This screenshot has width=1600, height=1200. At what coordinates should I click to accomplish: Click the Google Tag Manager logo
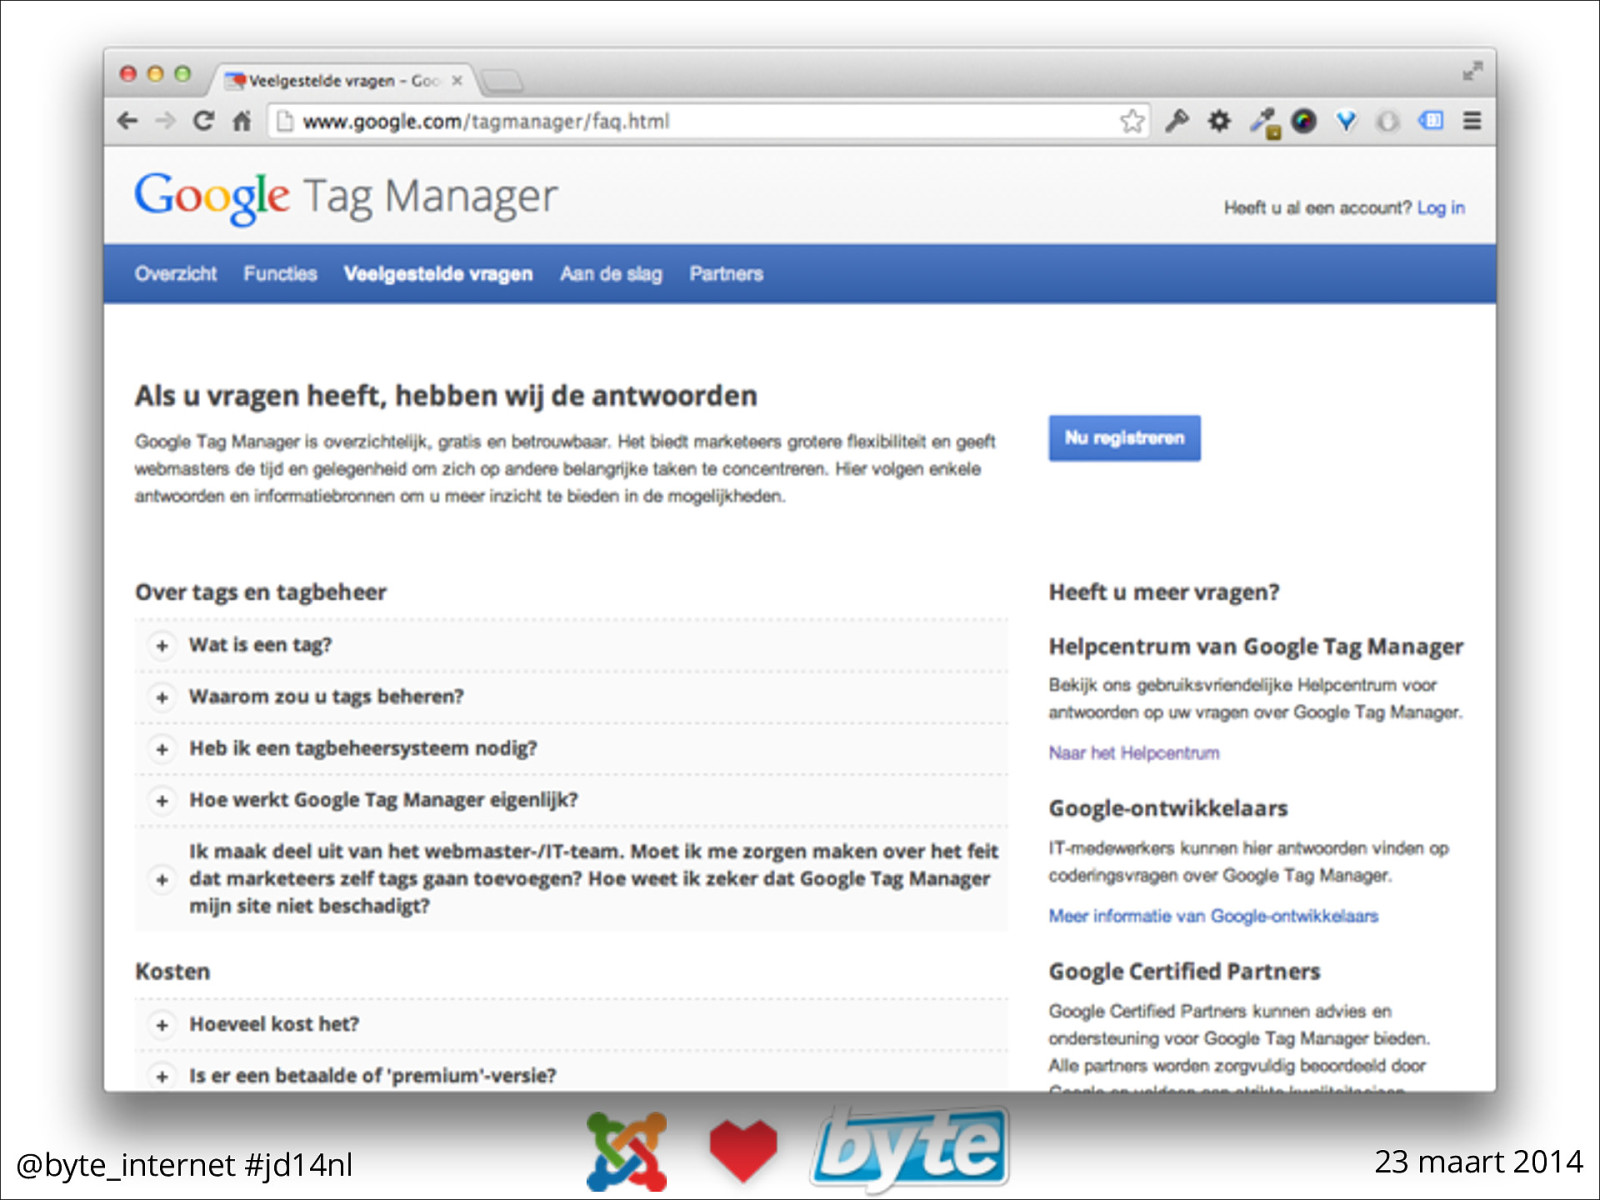coord(346,197)
